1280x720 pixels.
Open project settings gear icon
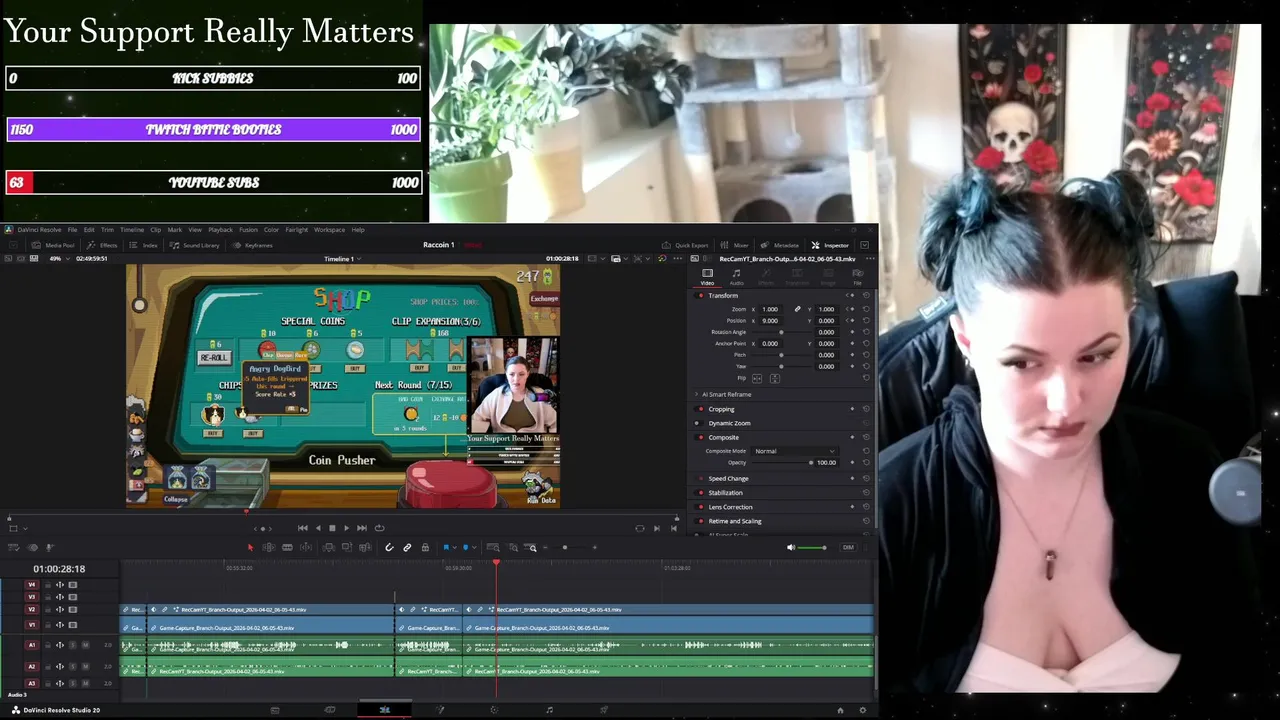click(x=862, y=710)
